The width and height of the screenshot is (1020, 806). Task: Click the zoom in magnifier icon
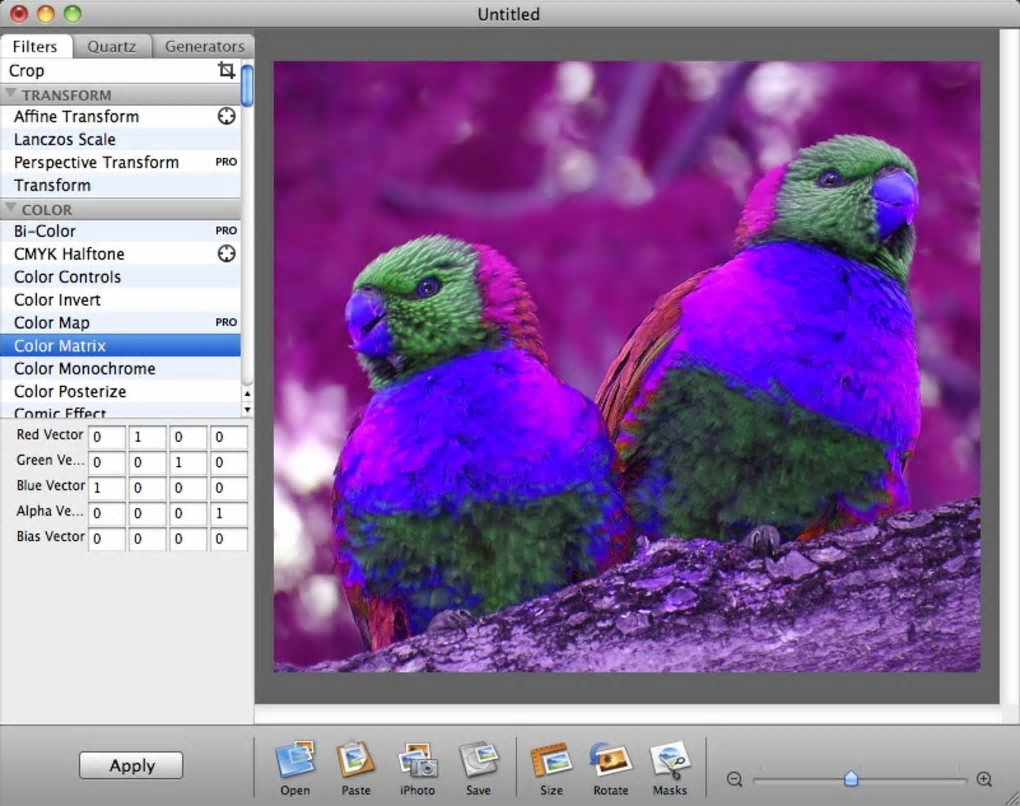click(984, 780)
